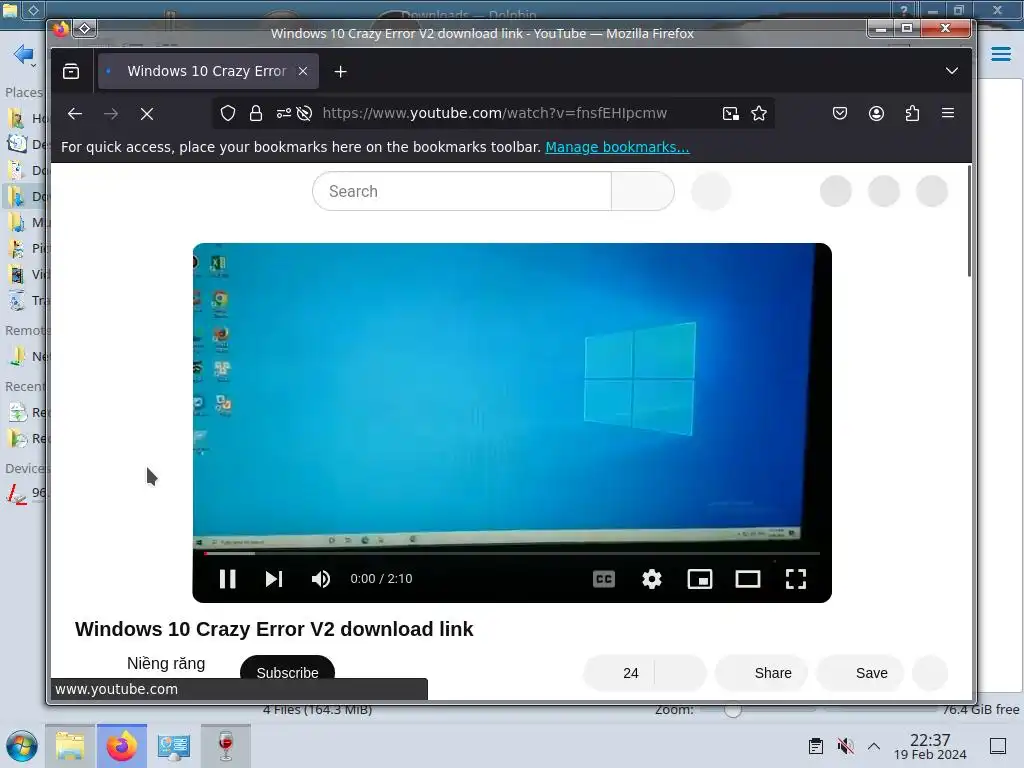Focus the YouTube Search field
Viewport: 1024px width, 768px height.
coord(462,191)
